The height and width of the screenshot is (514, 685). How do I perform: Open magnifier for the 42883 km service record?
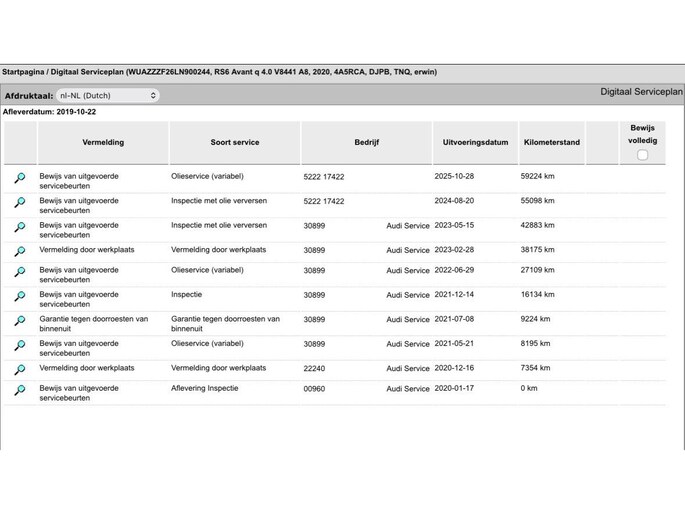tap(19, 228)
